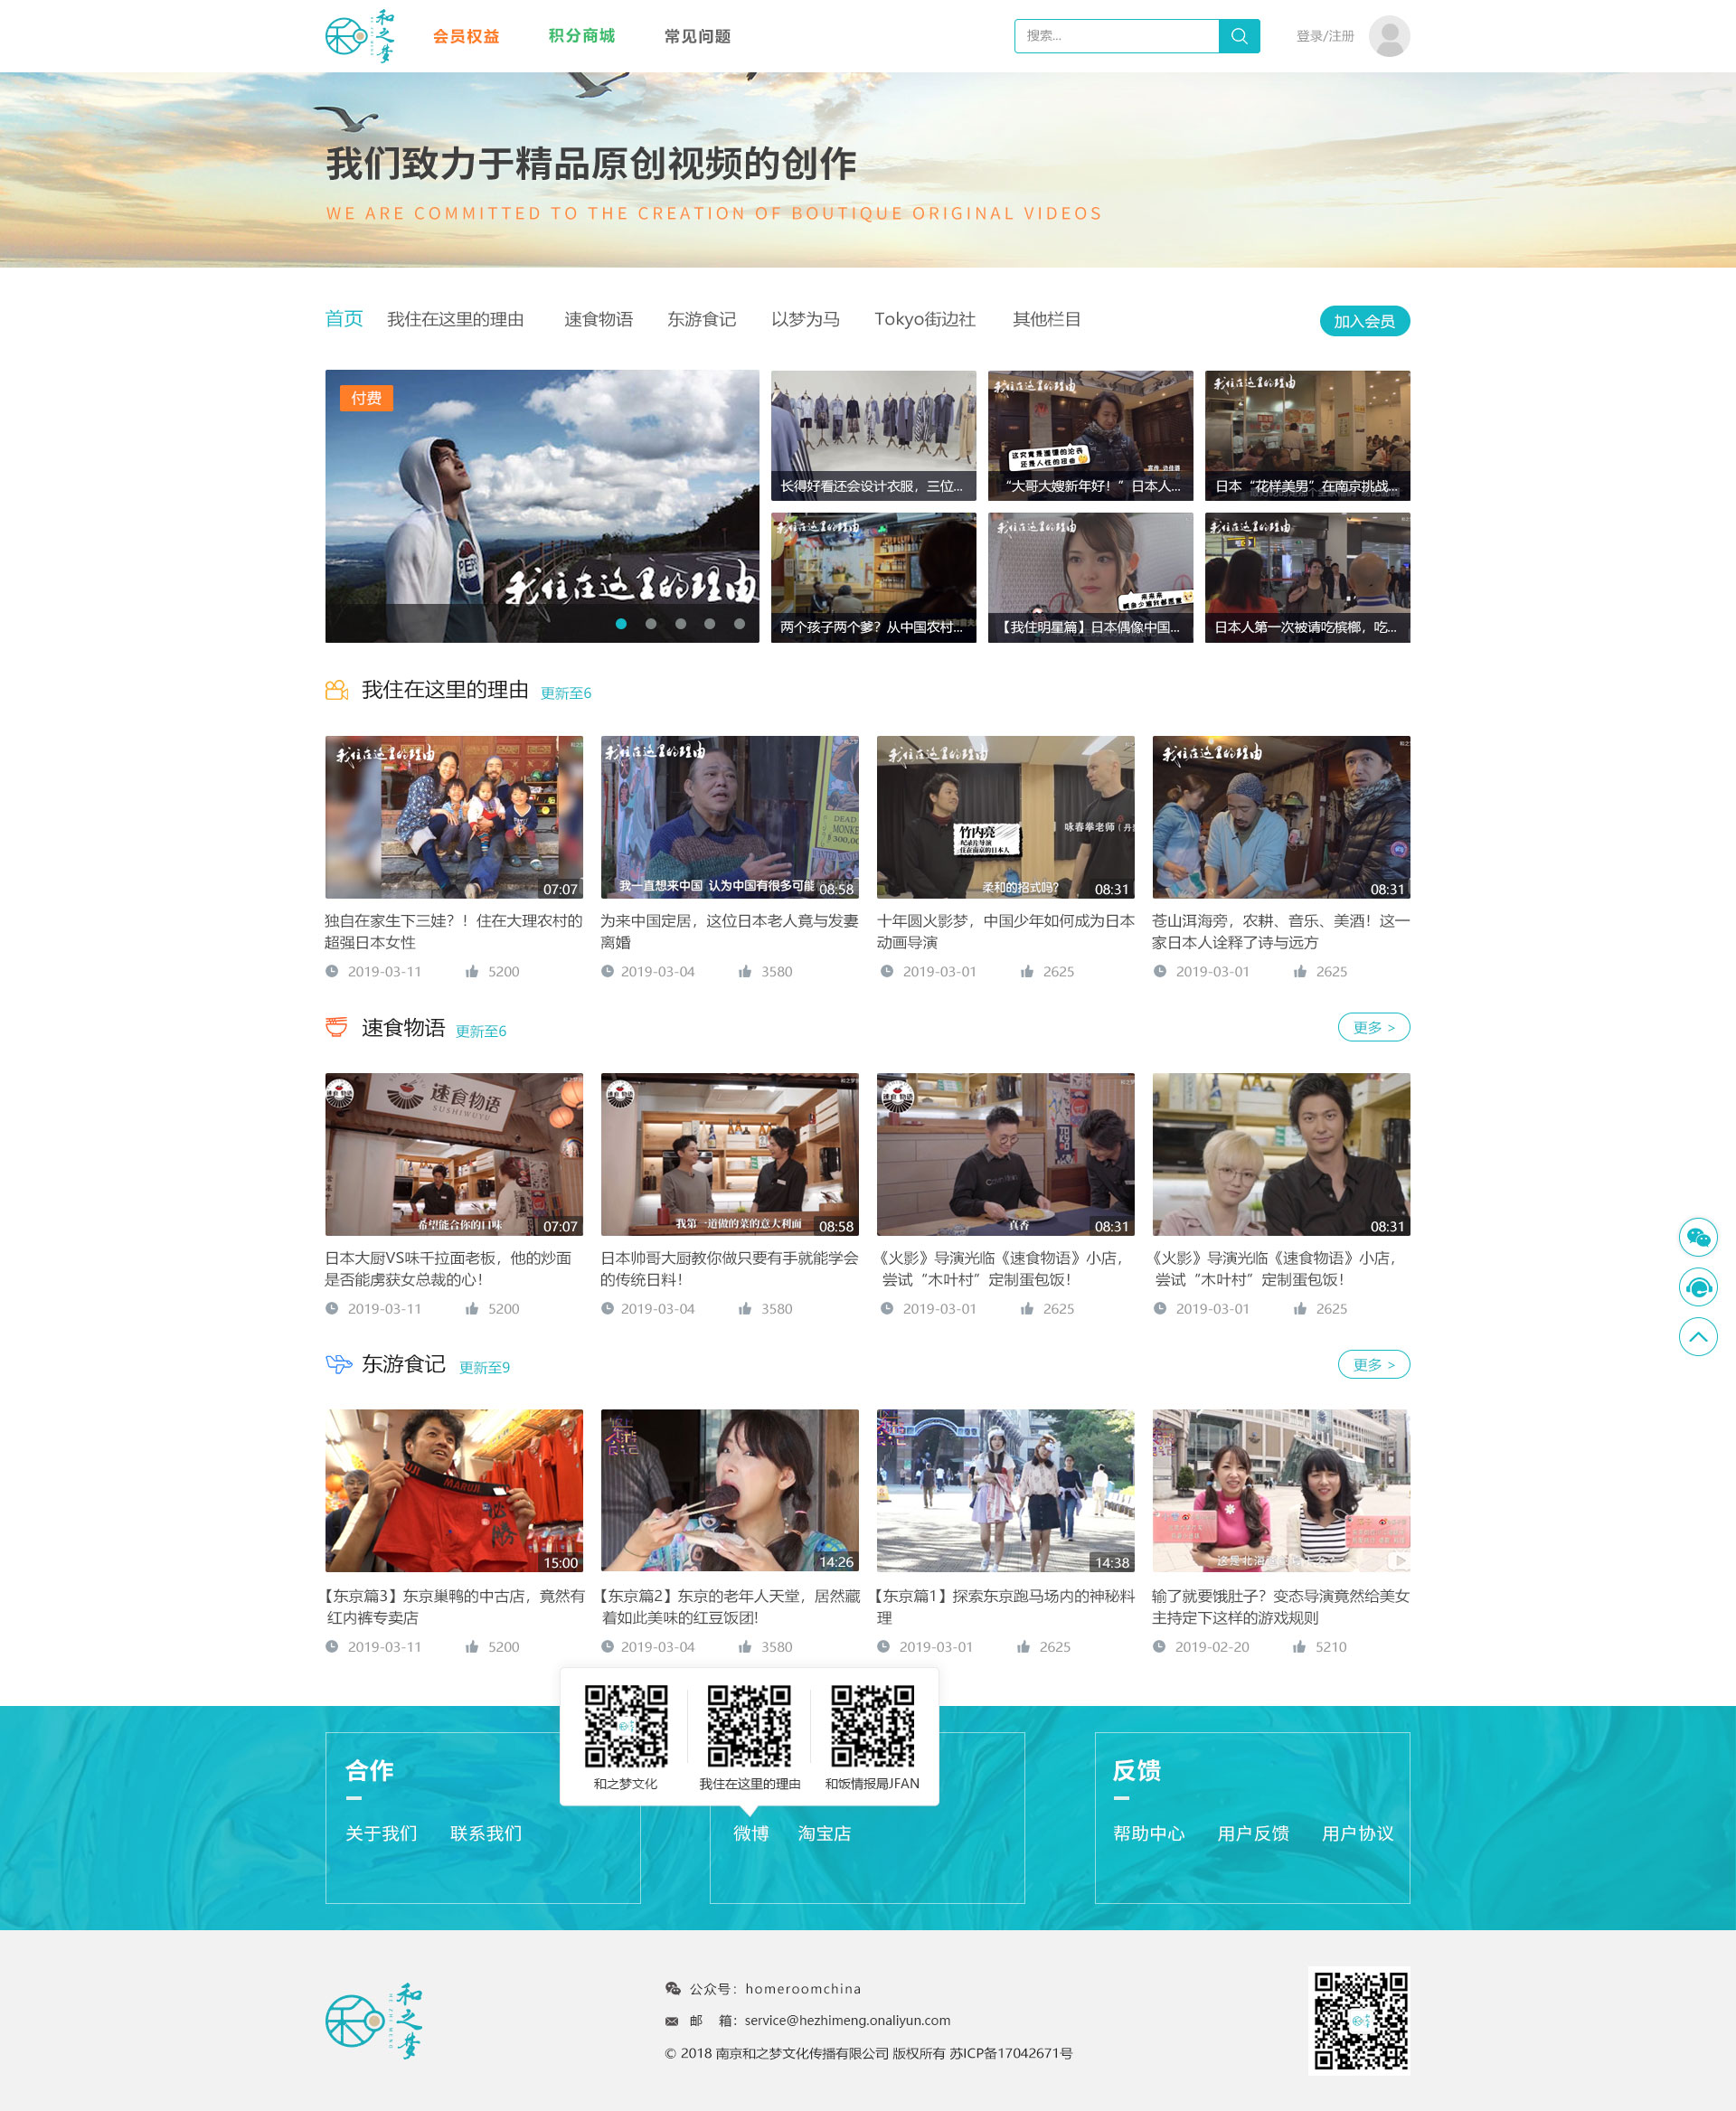1736x2111 pixels.
Task: Open video 东京篇3 巢鸭中古店
Action: (454, 1490)
